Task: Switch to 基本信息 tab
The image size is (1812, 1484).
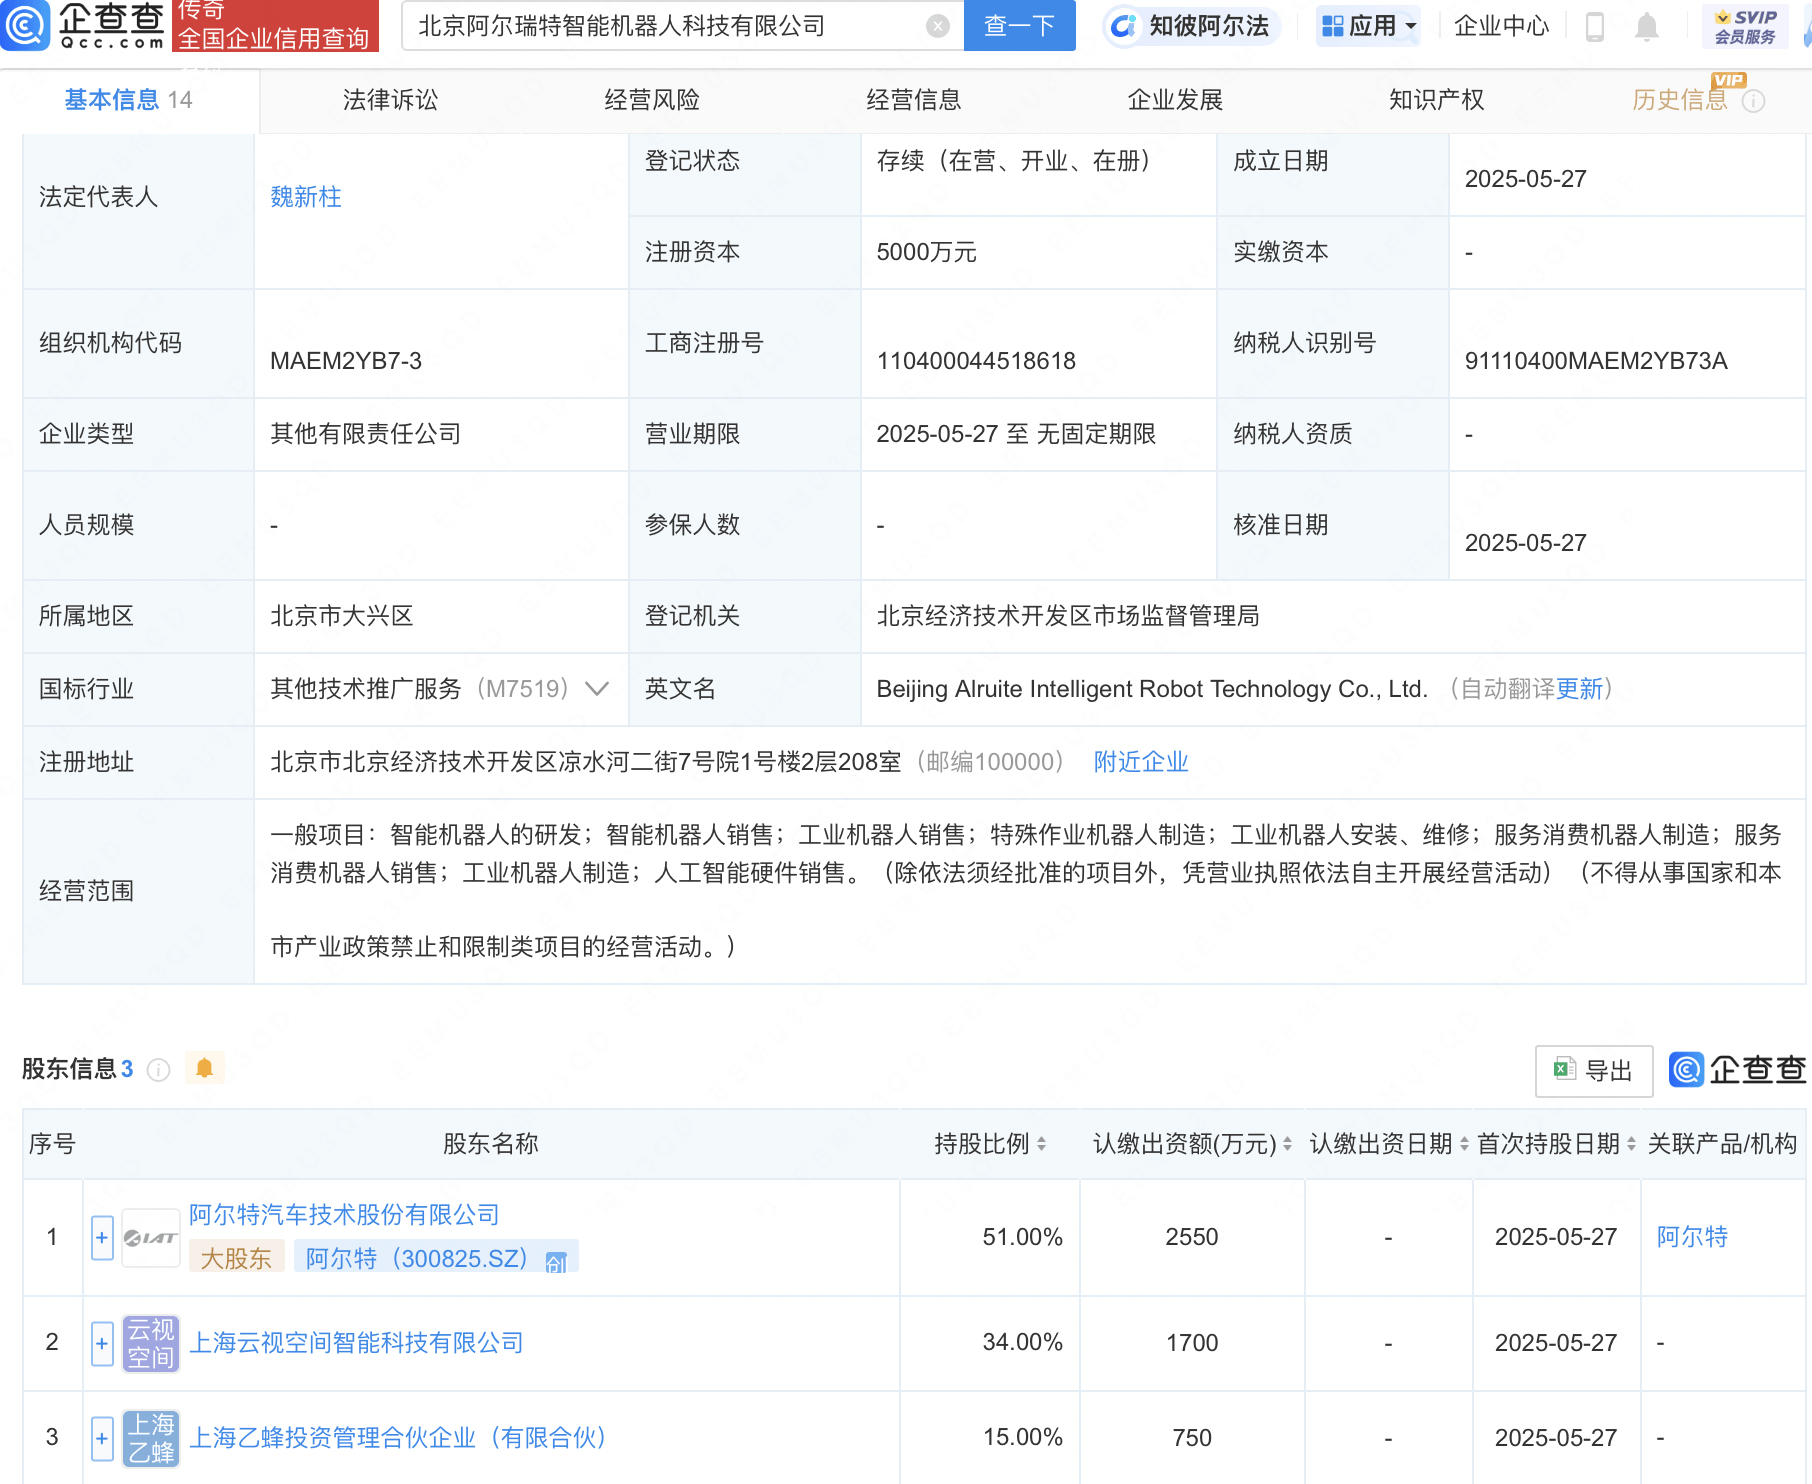Action: tap(128, 100)
